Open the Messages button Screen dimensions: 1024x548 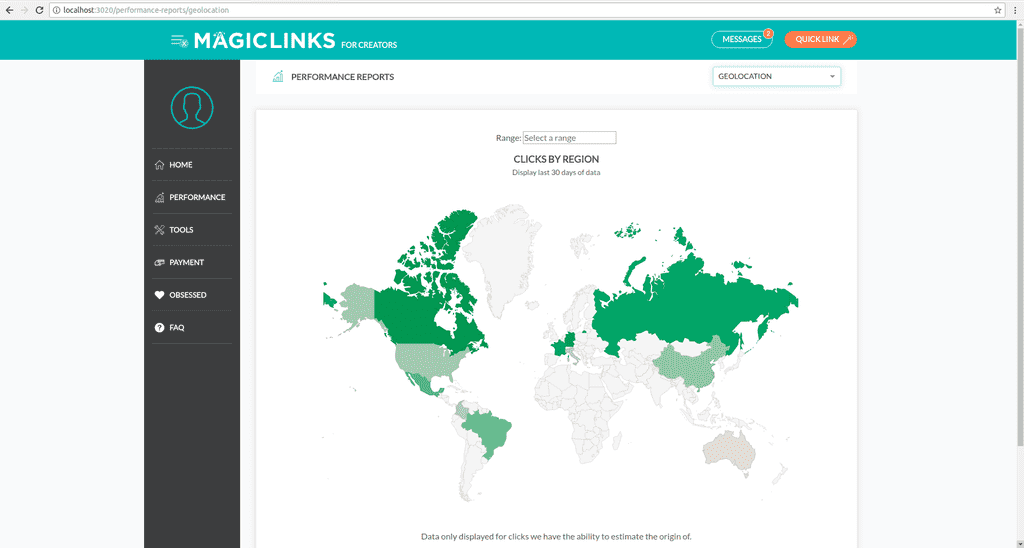(741, 39)
